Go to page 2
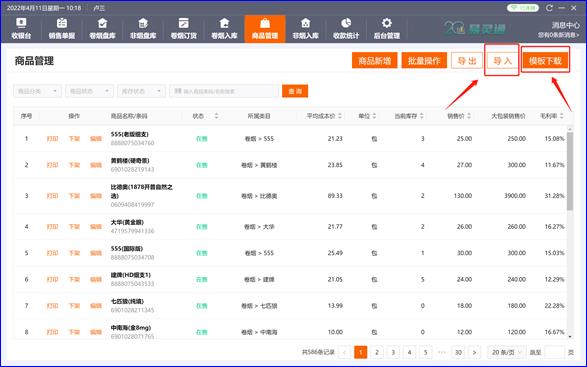 point(377,352)
